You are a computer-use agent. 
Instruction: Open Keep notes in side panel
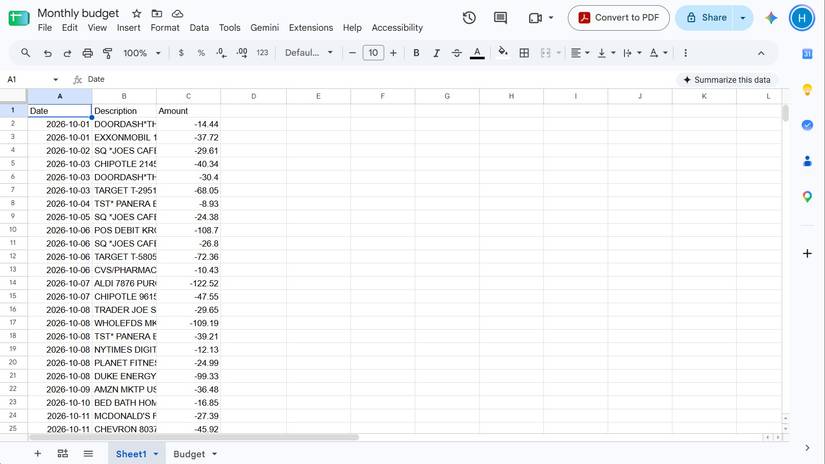point(807,89)
